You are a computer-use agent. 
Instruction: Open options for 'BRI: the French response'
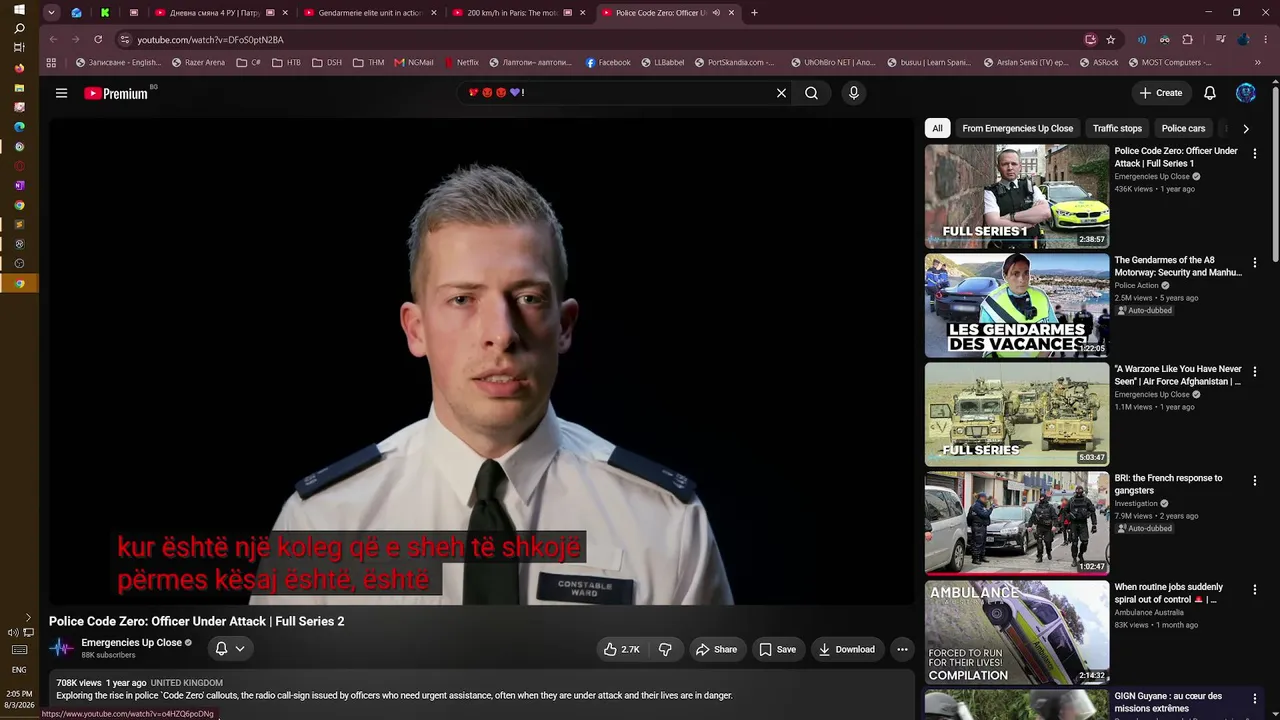(x=1255, y=481)
